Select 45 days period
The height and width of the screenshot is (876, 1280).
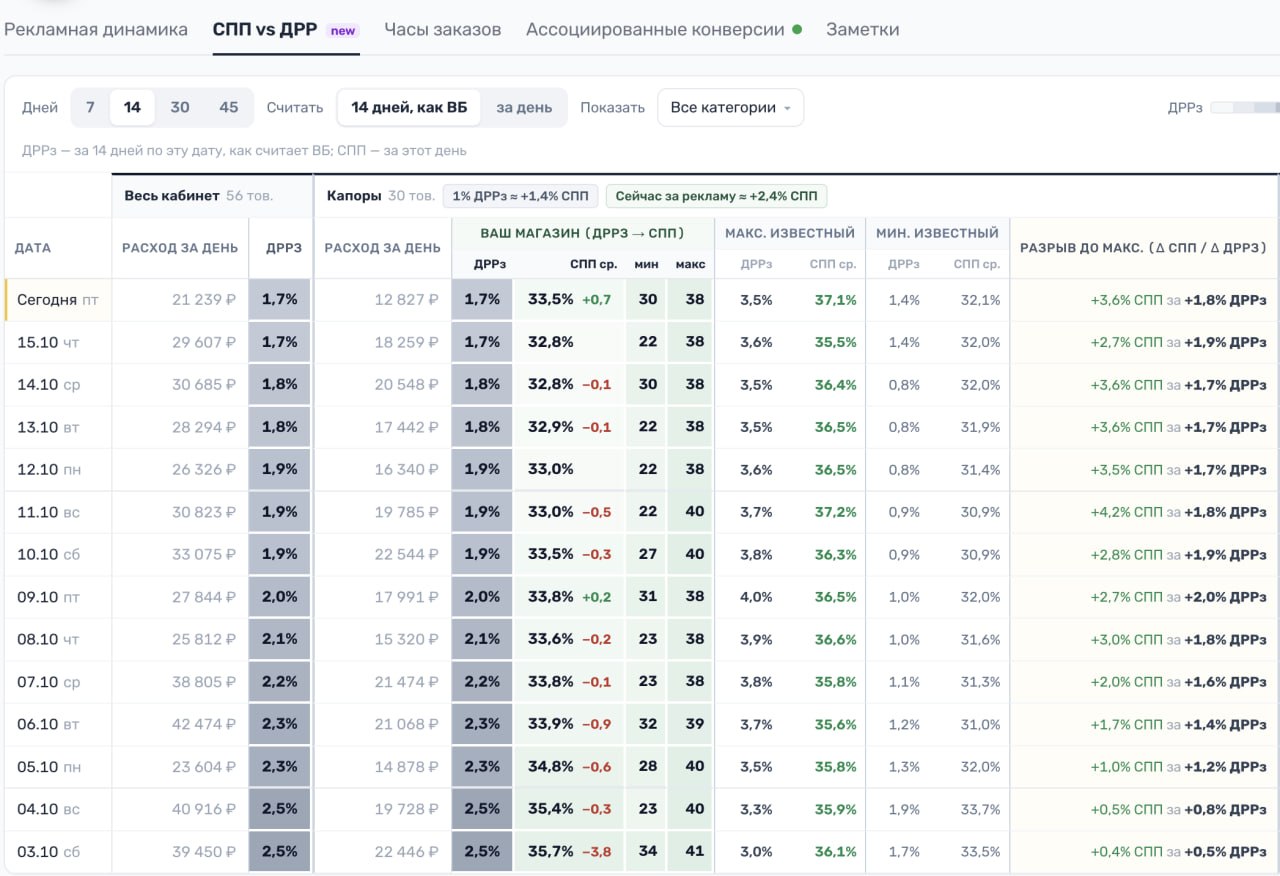point(229,107)
